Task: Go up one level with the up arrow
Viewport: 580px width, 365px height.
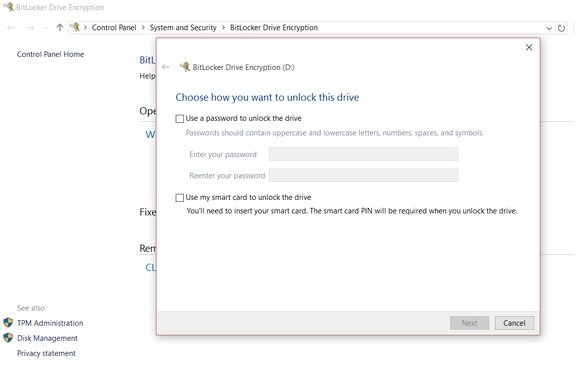Action: [x=60, y=27]
